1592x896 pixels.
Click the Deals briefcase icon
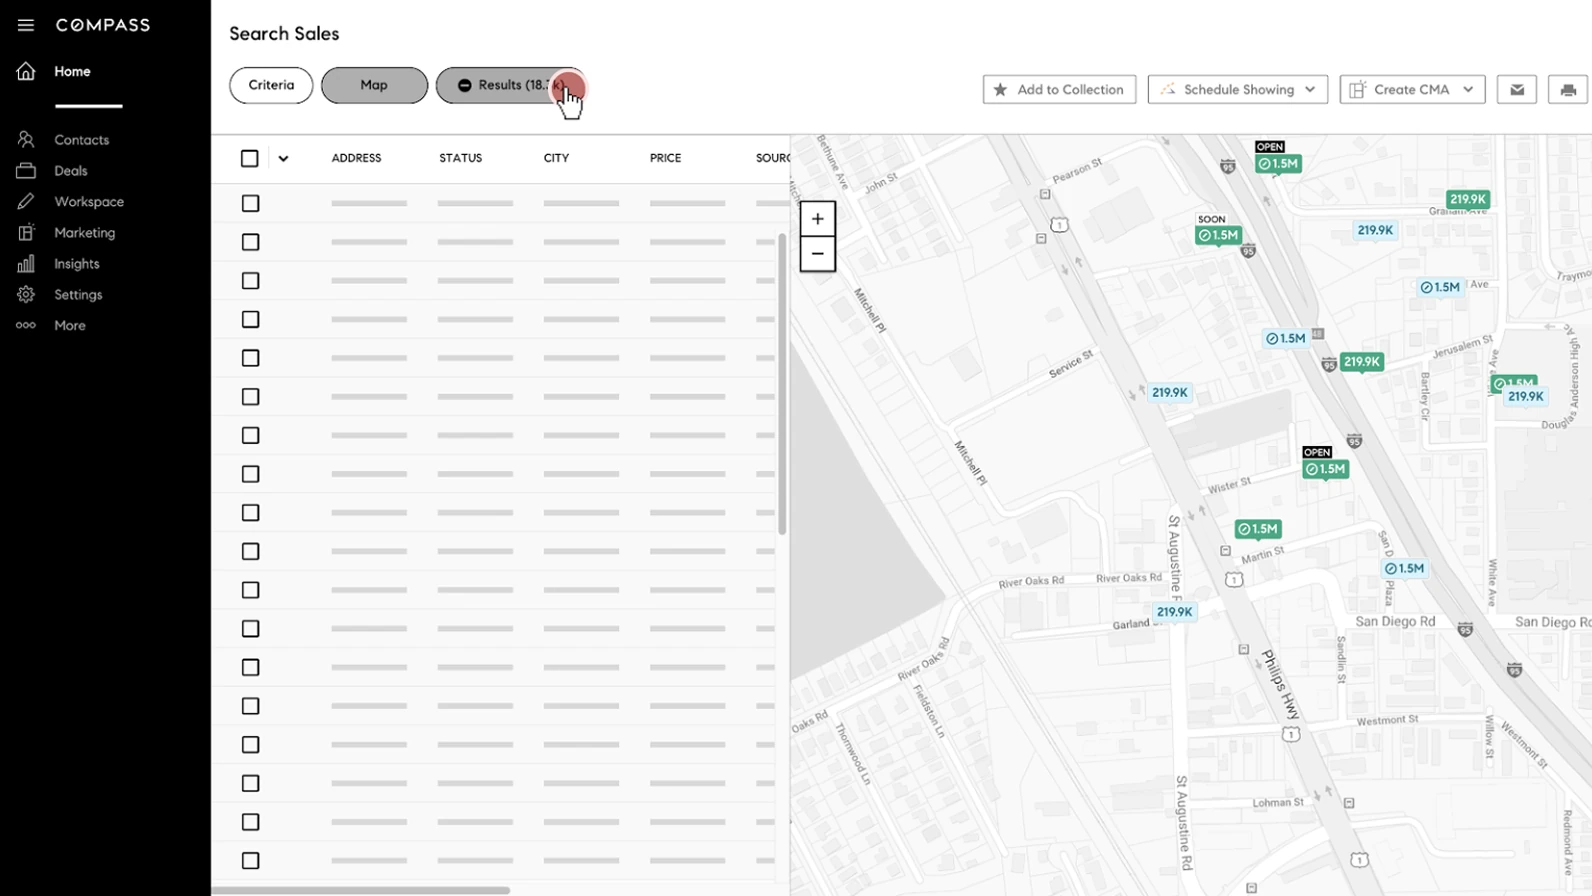(26, 171)
